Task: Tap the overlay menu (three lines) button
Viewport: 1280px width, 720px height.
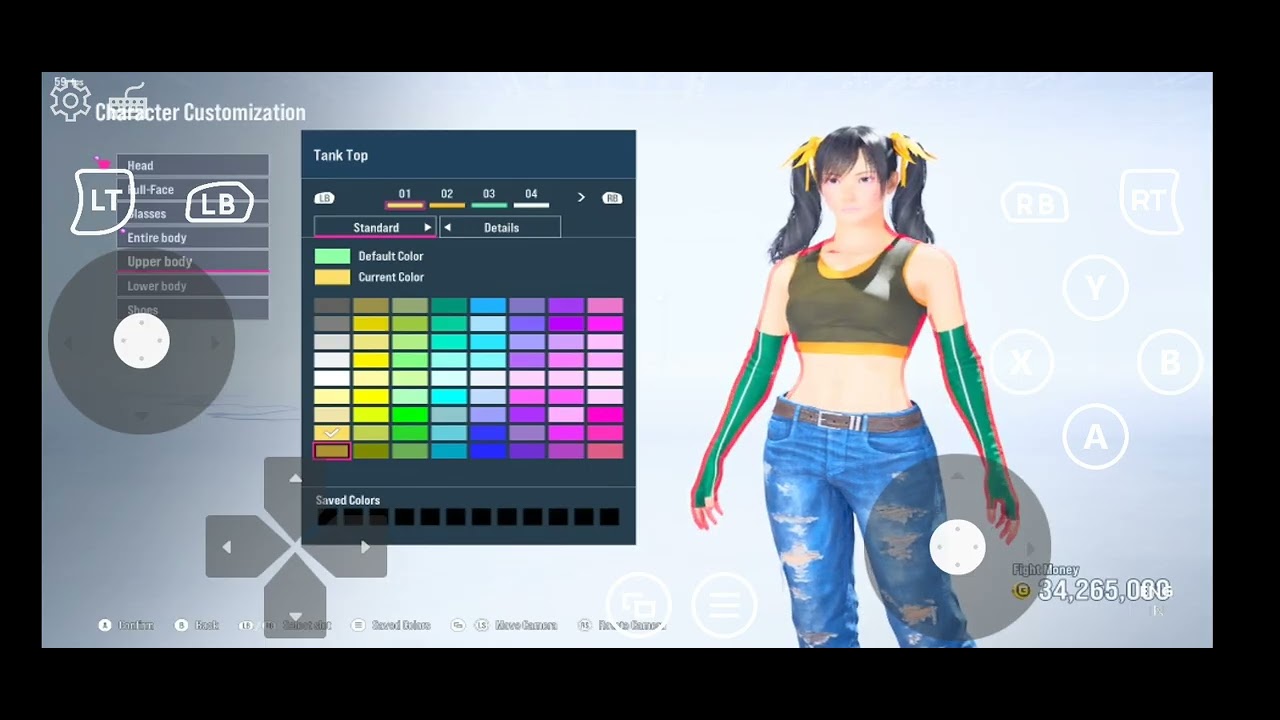Action: (x=725, y=605)
